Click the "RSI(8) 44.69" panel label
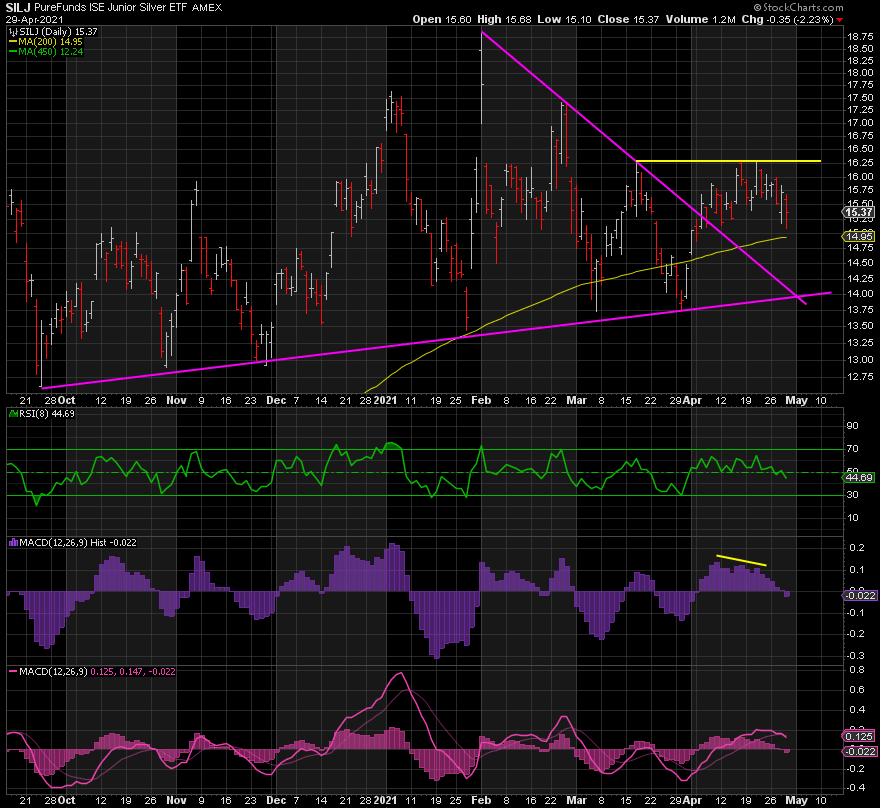Image resolution: width=880 pixels, height=808 pixels. pyautogui.click(x=47, y=414)
